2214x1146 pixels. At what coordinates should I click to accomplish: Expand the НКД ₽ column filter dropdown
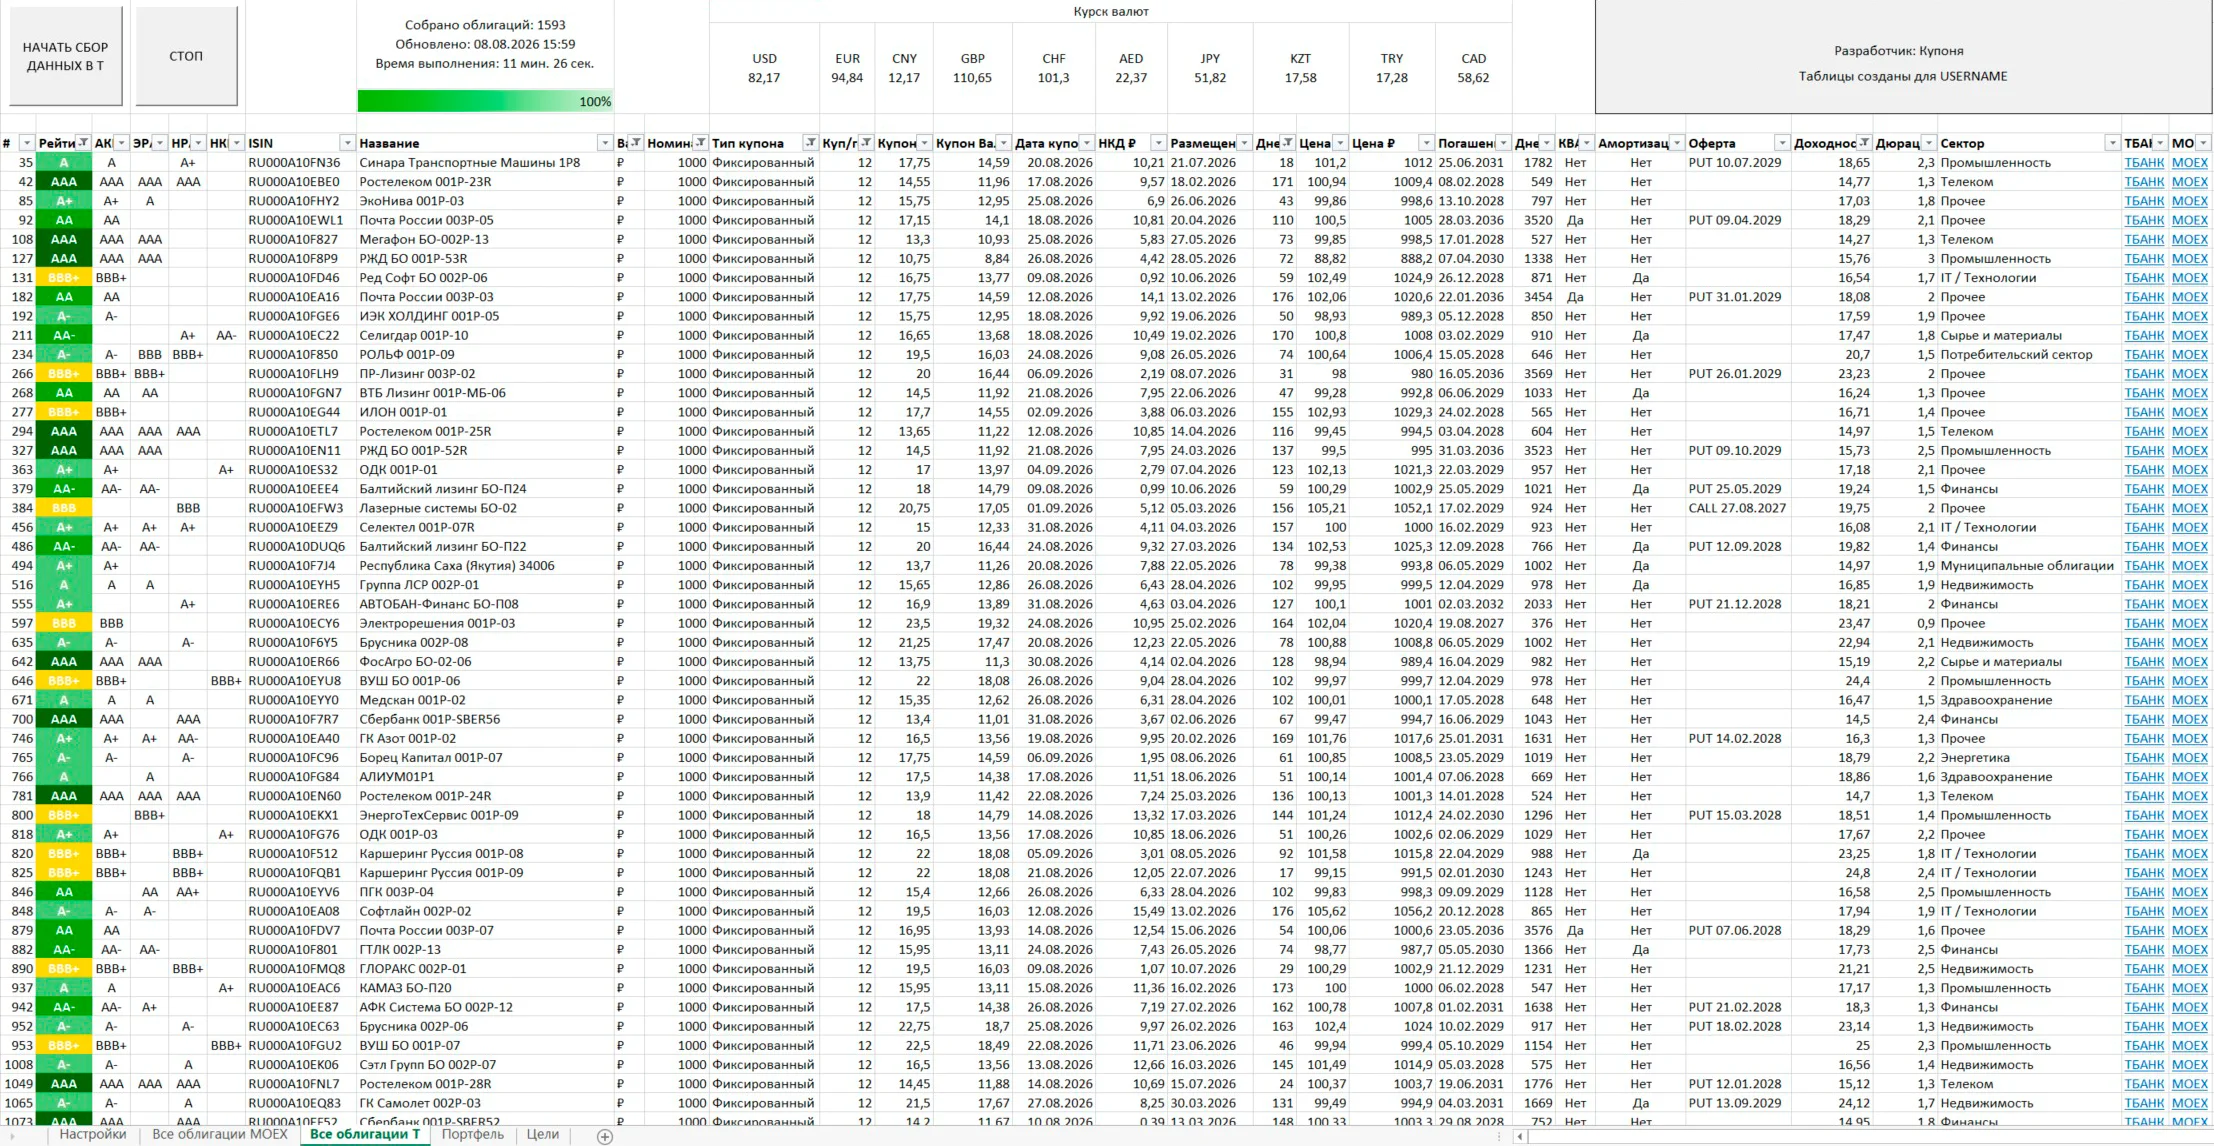click(x=1158, y=144)
